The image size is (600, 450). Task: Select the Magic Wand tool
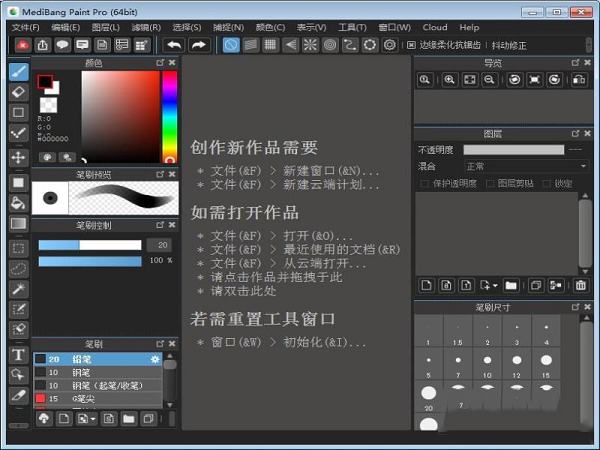pyautogui.click(x=19, y=289)
